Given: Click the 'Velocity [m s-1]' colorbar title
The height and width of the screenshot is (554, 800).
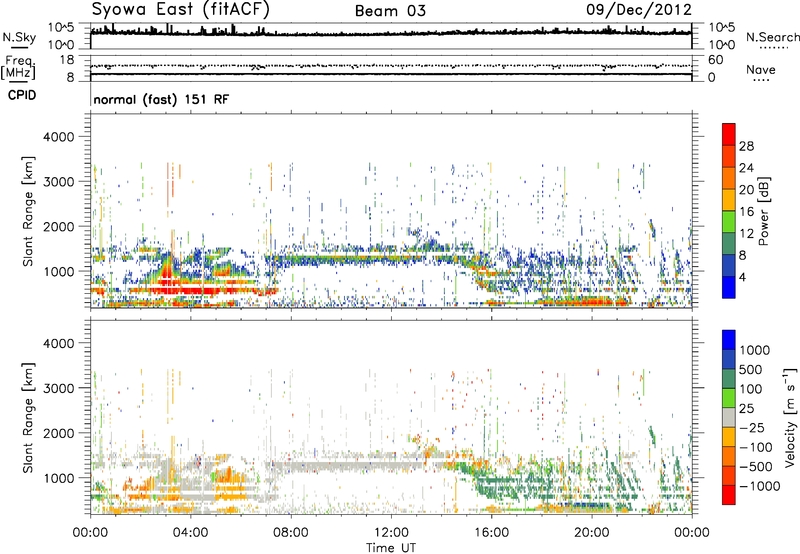Looking at the screenshot, I should click(x=790, y=417).
